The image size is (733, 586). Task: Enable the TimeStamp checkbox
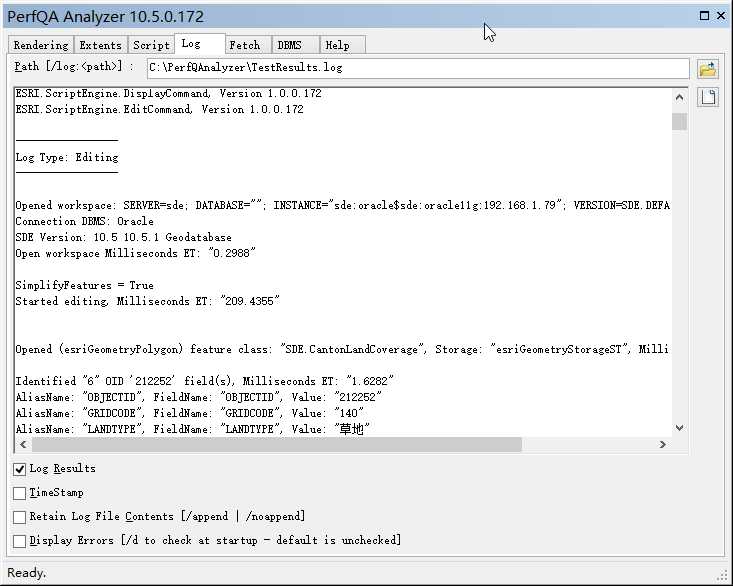19,493
